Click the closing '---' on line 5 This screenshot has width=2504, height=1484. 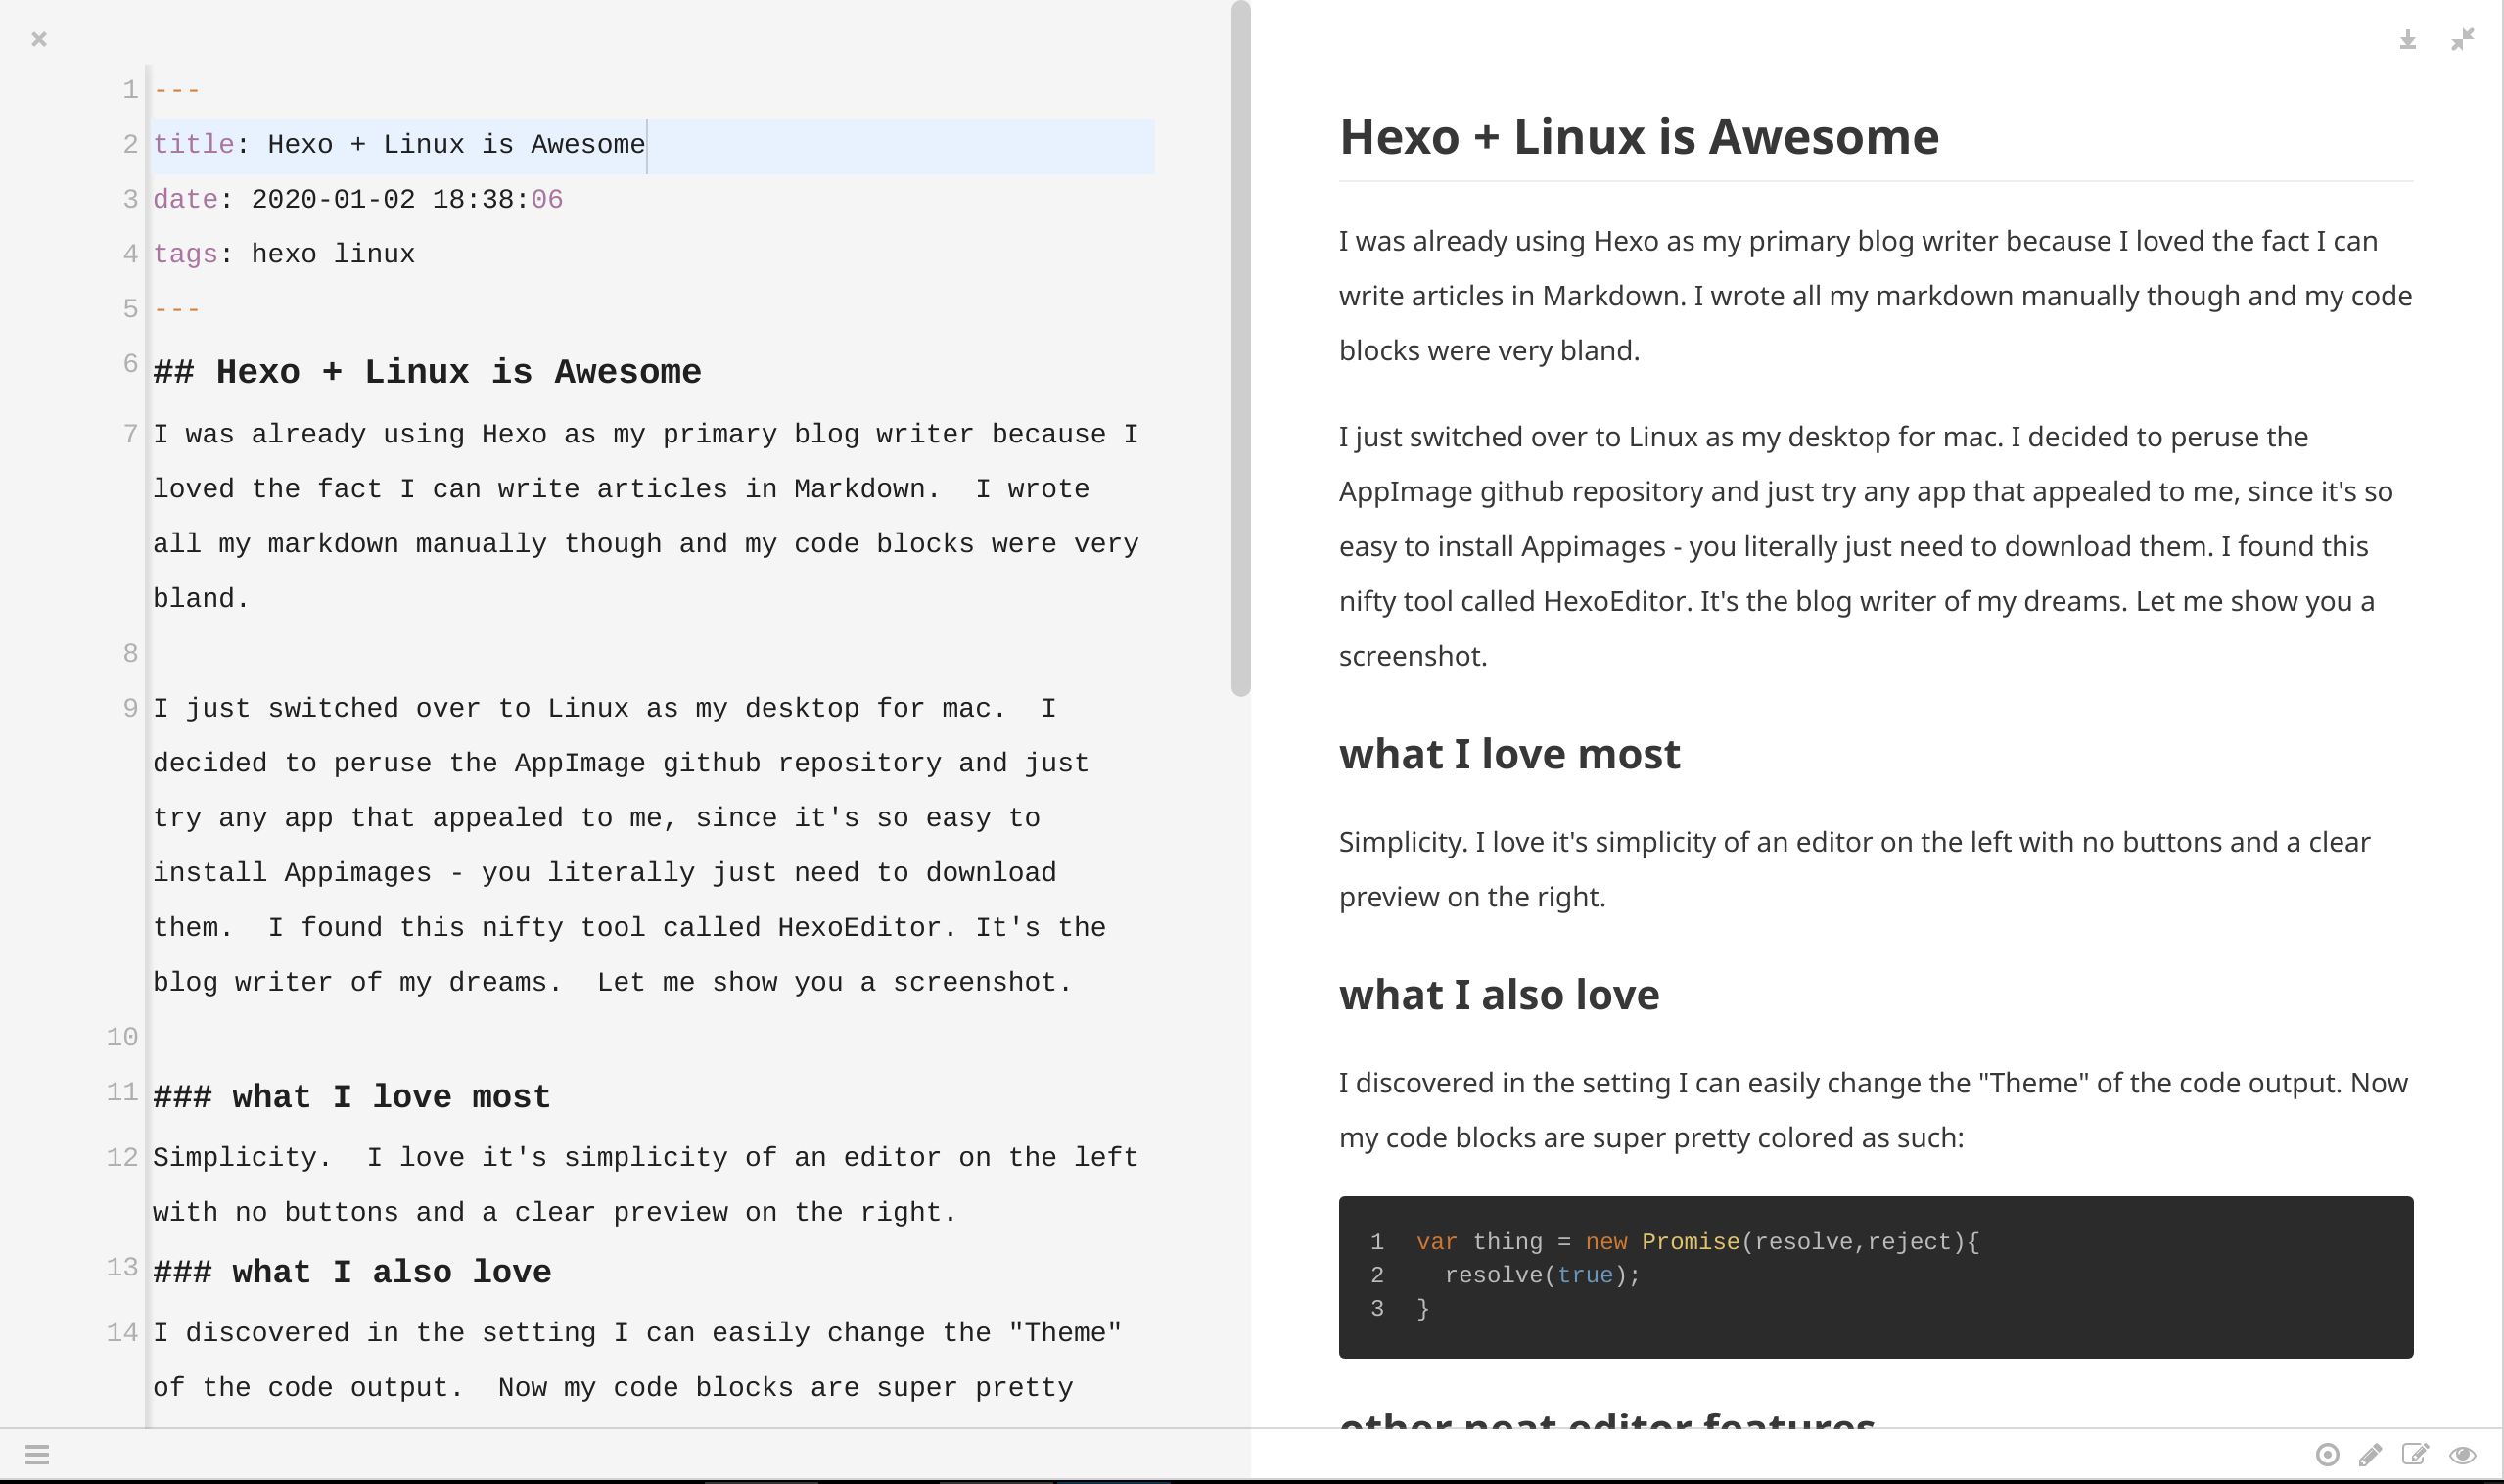177,309
